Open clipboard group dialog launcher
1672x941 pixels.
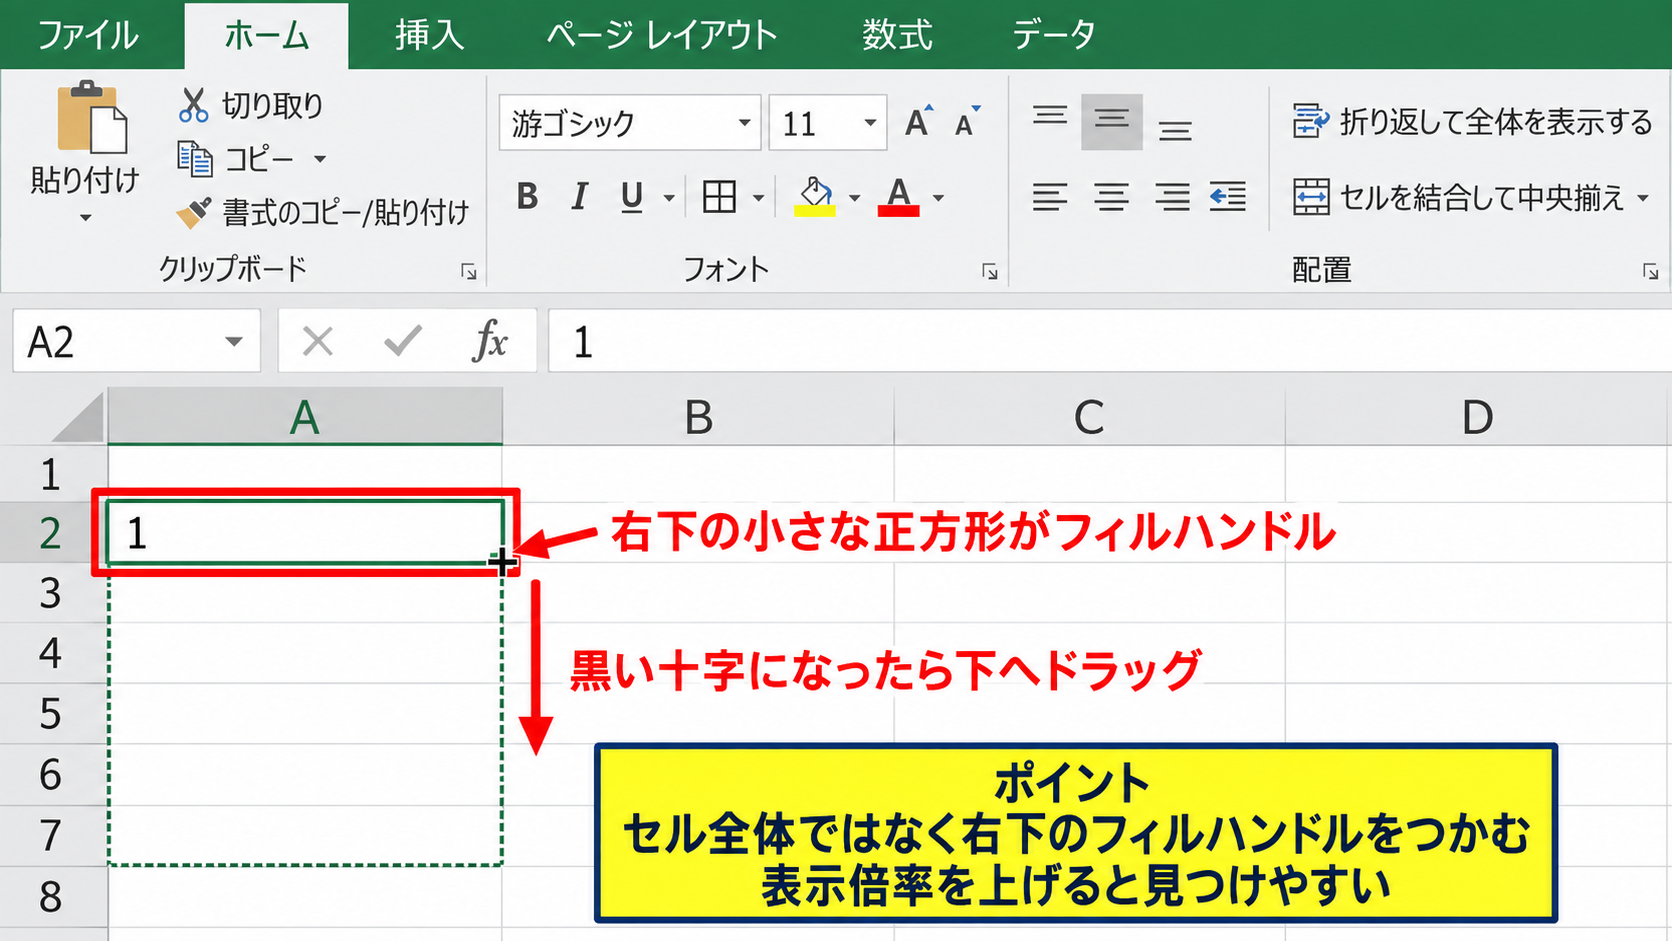(469, 272)
